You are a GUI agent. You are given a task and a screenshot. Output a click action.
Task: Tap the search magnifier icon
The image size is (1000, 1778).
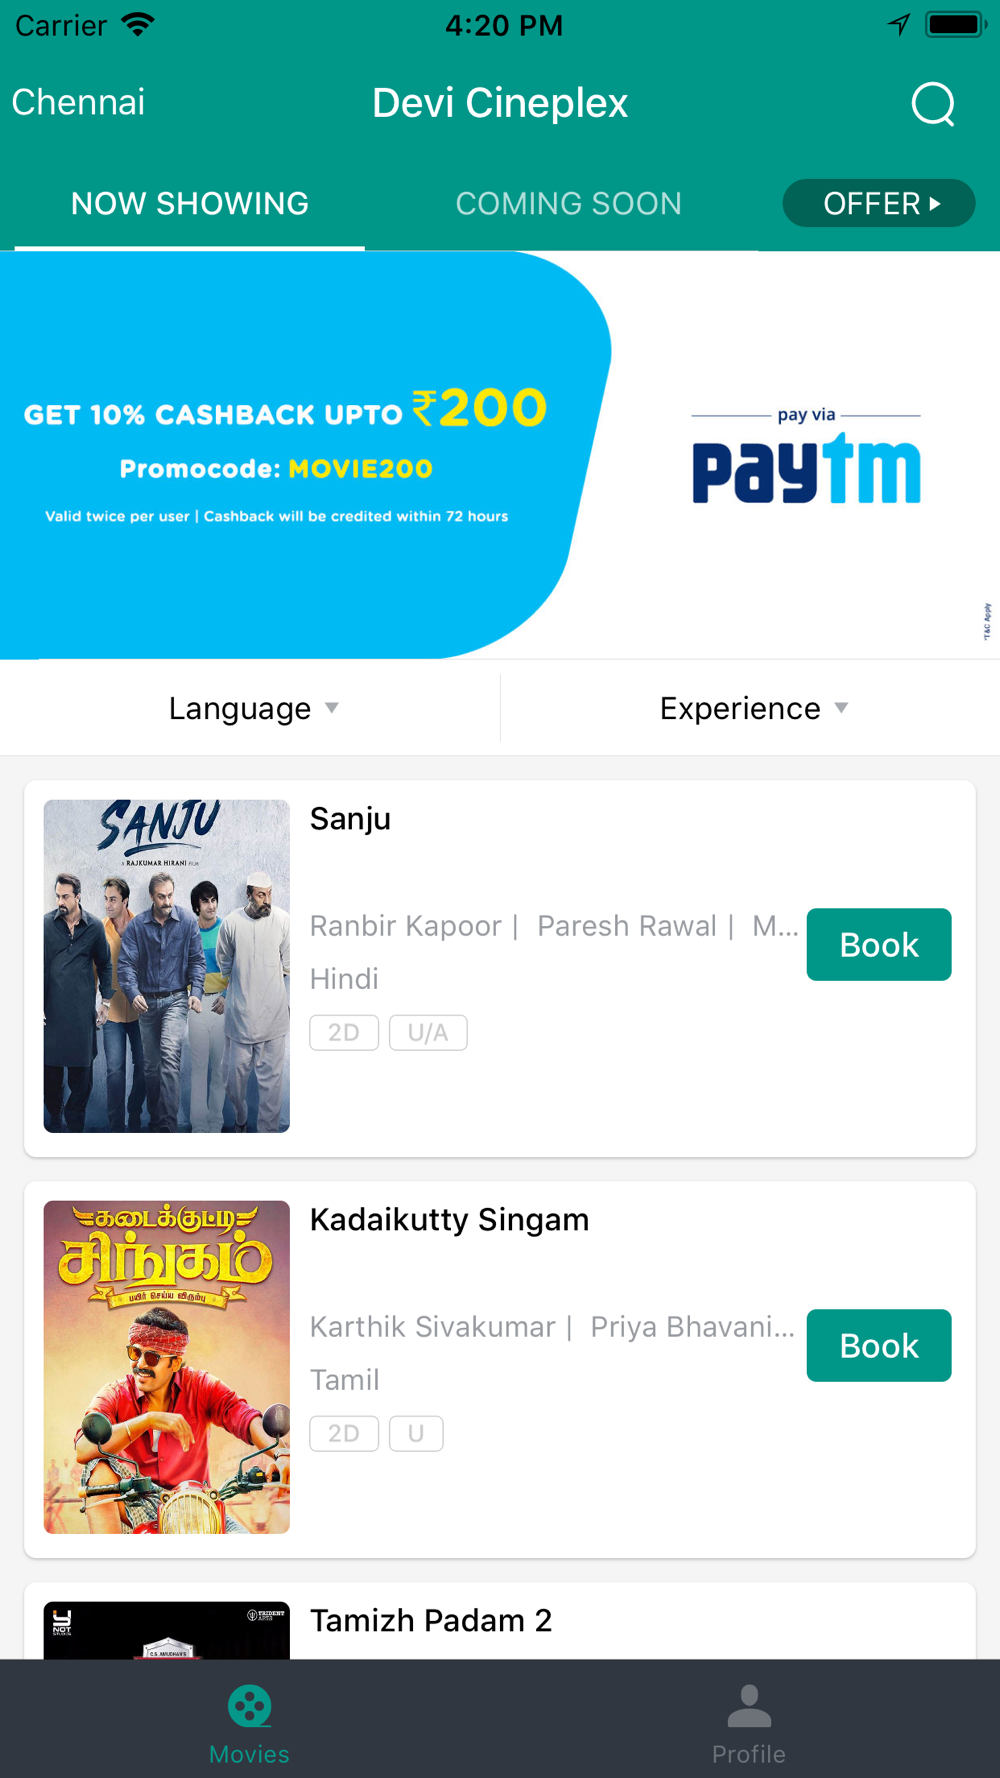click(933, 103)
